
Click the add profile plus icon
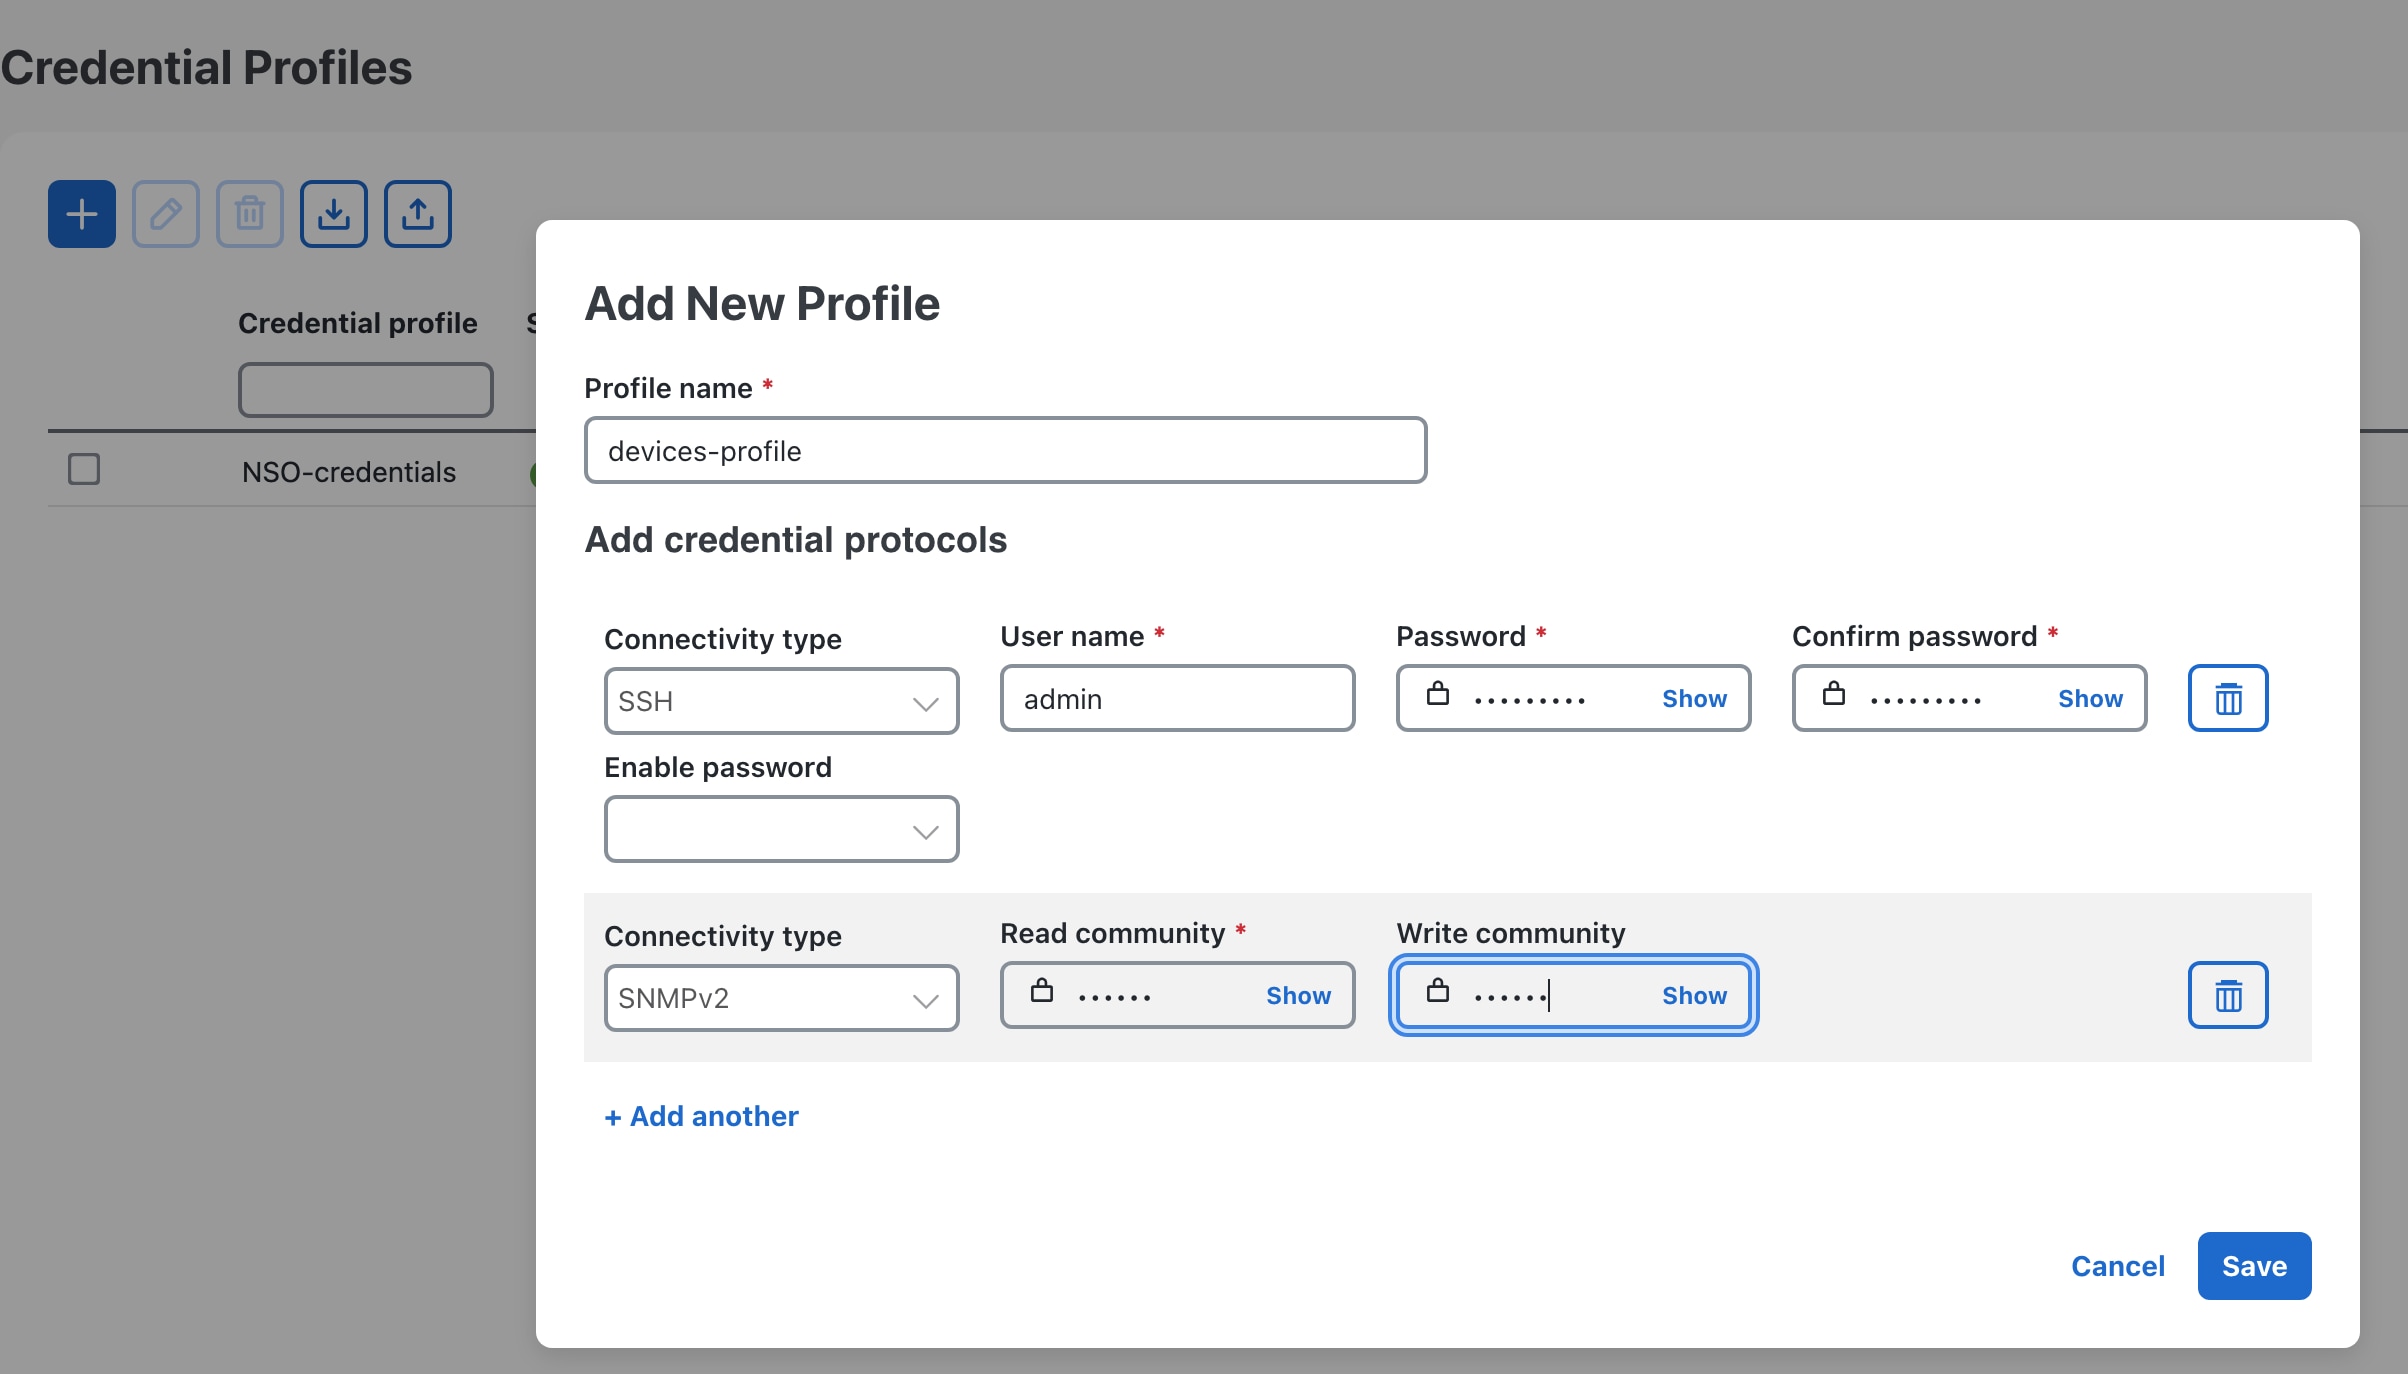(82, 214)
